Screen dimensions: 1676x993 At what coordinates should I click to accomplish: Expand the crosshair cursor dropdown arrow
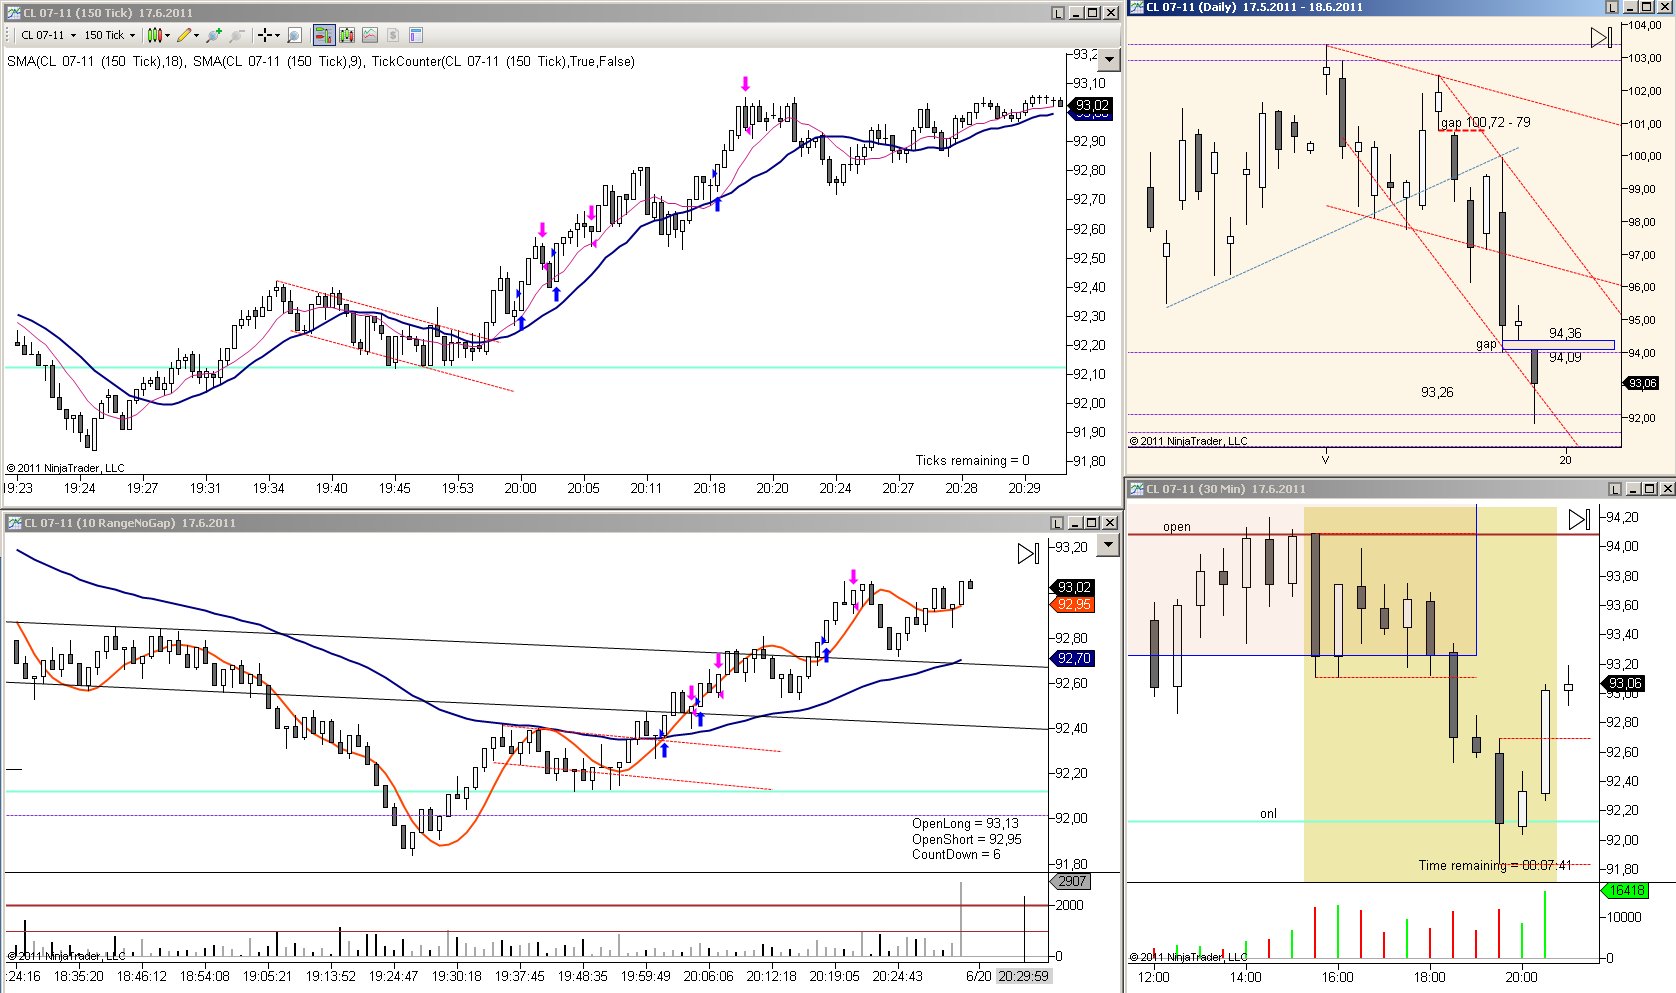pyautogui.click(x=277, y=35)
